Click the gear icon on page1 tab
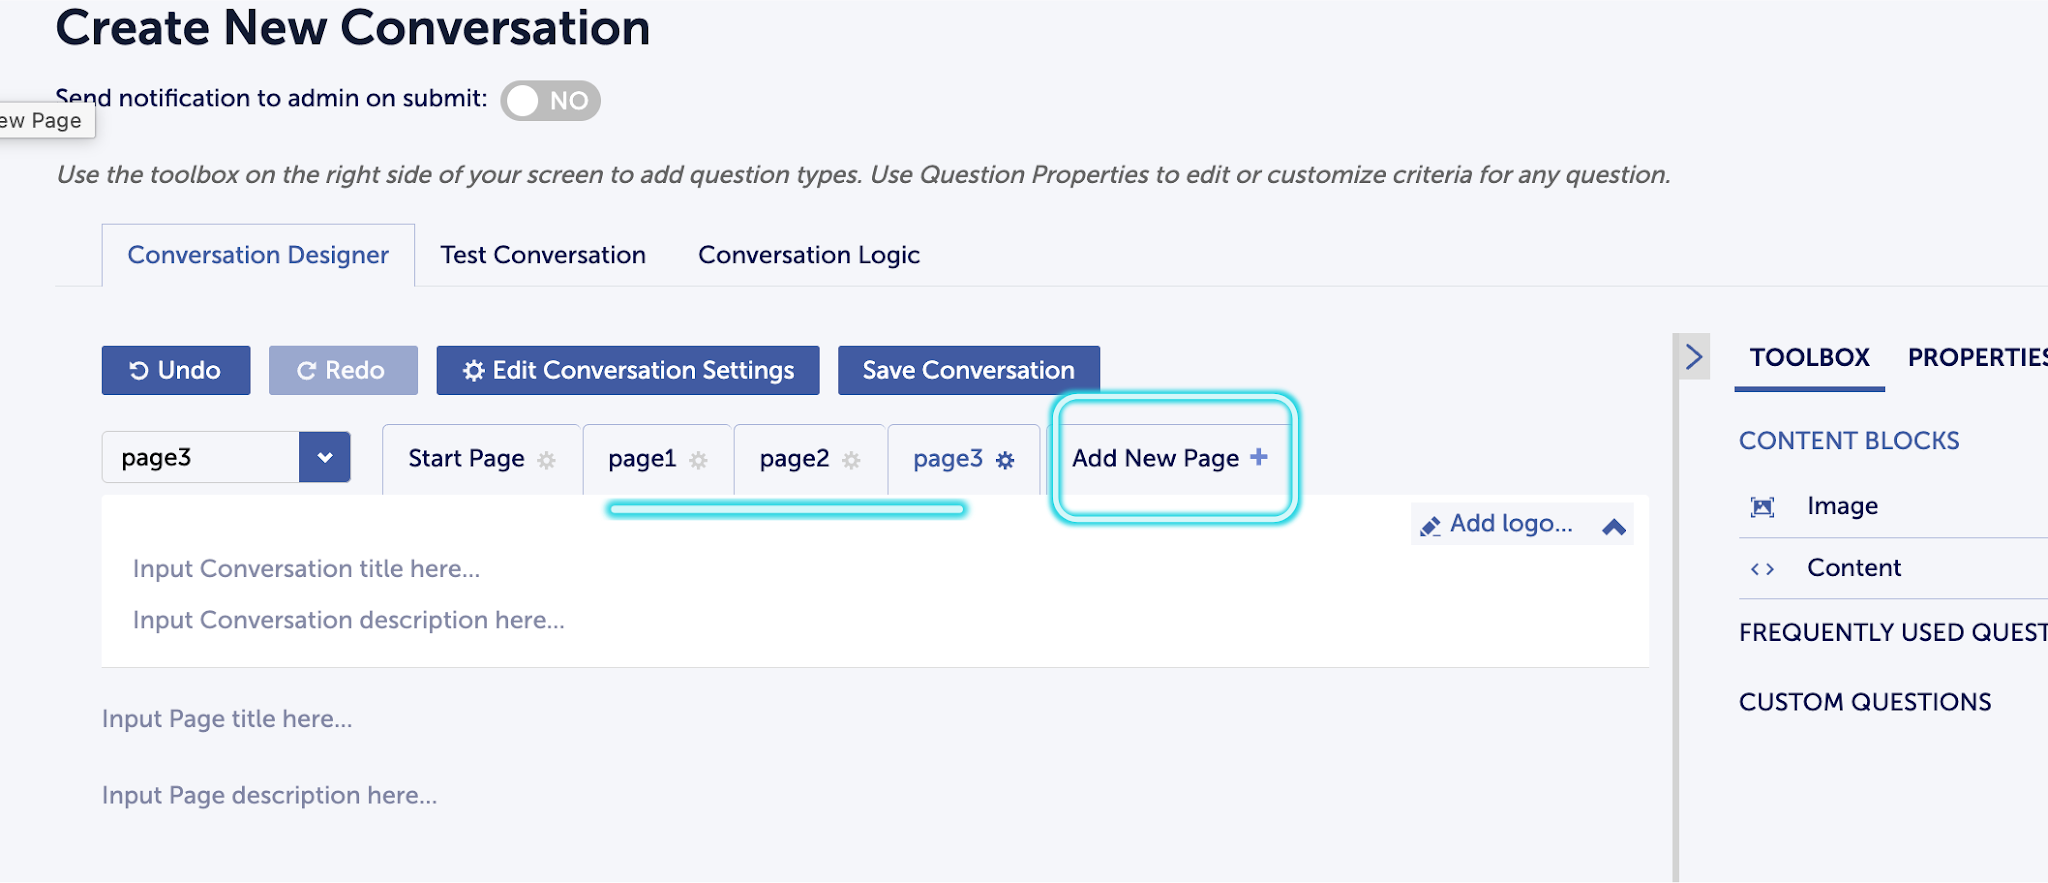Image resolution: width=2048 pixels, height=883 pixels. [x=698, y=460]
